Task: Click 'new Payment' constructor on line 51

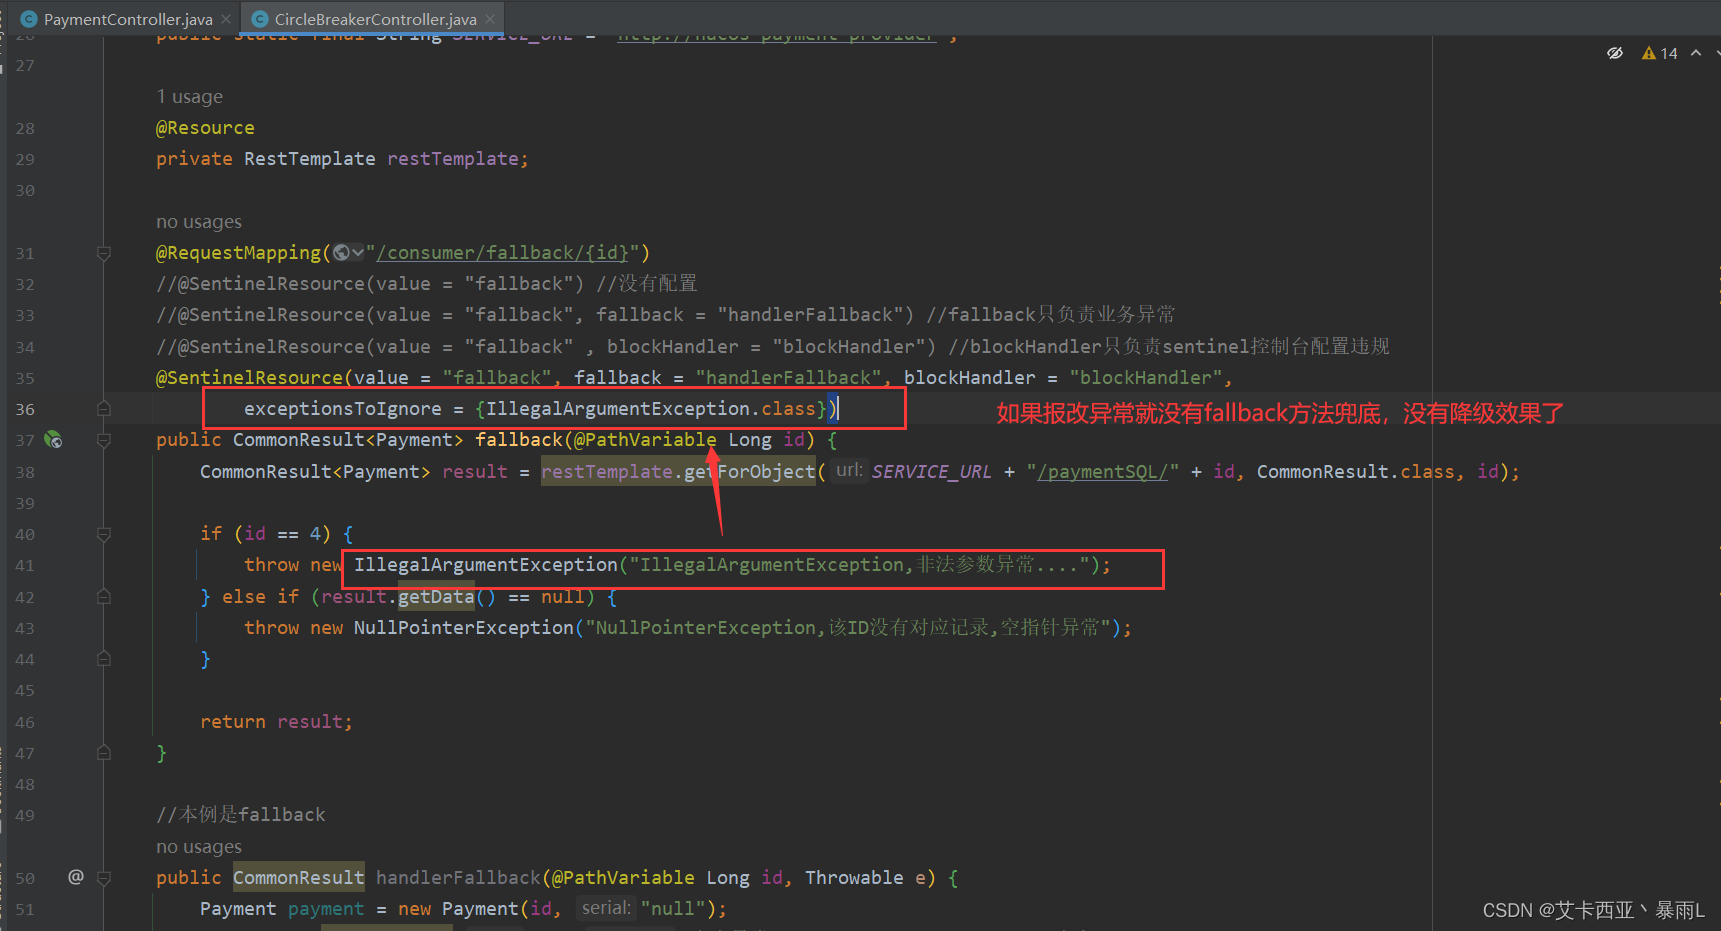Action: pos(459,909)
